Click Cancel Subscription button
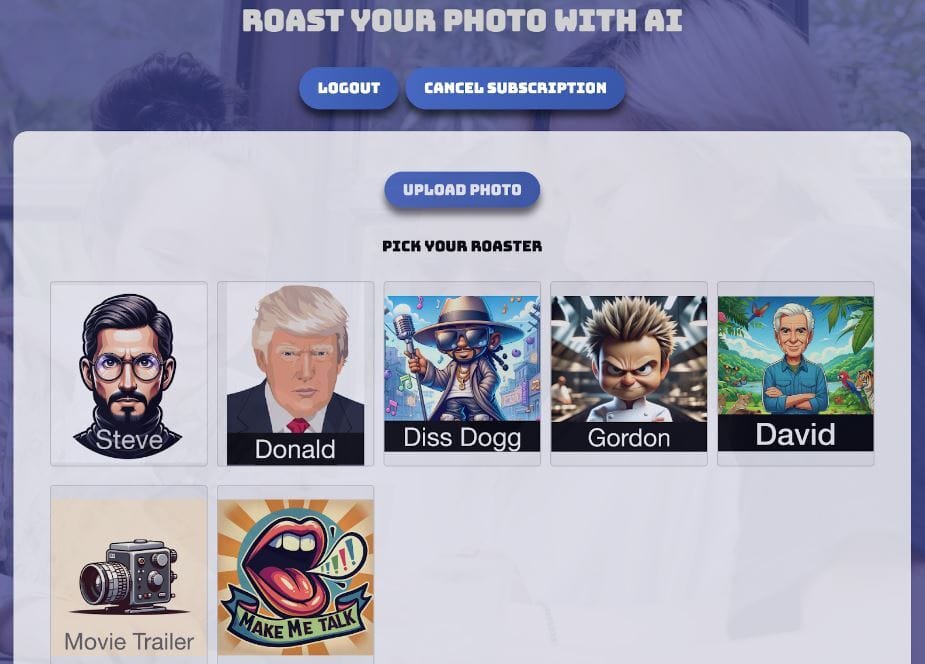The image size is (925, 664). point(515,88)
